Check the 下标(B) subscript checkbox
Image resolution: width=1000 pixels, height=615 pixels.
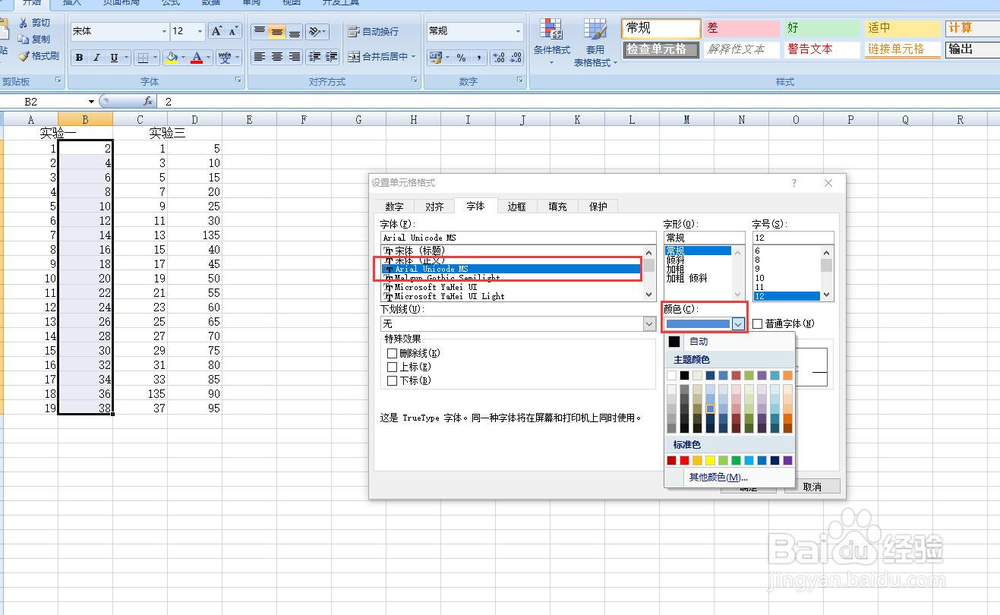(392, 381)
